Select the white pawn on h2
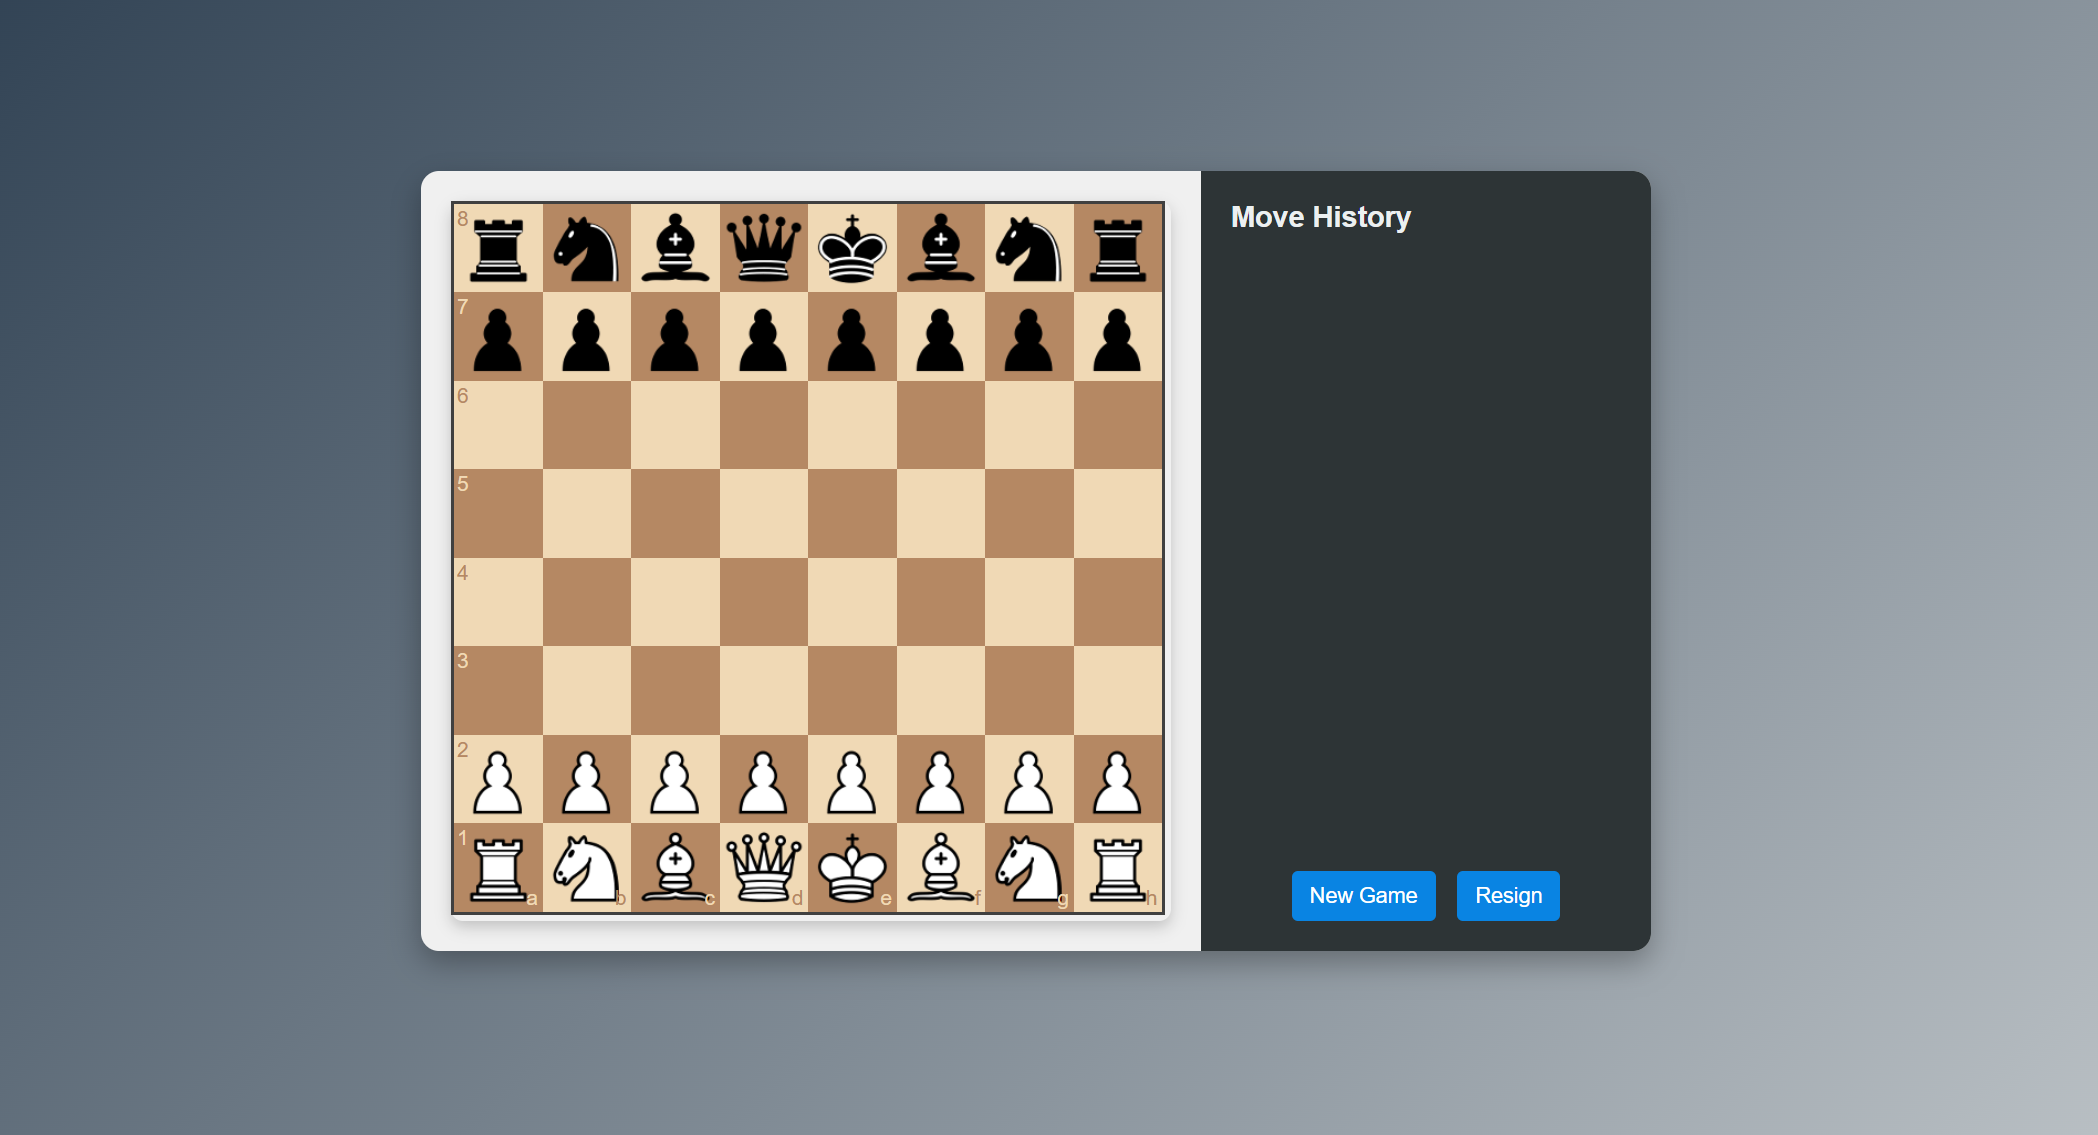 point(1118,780)
